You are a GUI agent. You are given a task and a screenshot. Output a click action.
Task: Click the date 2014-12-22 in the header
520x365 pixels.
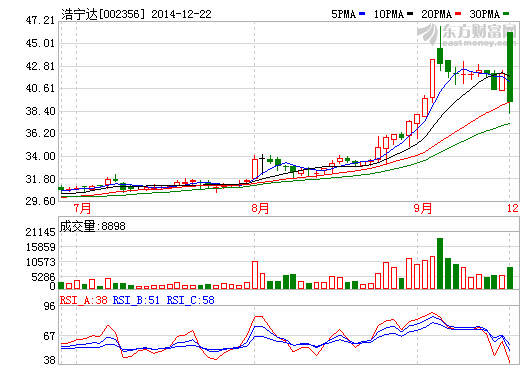pyautogui.click(x=181, y=14)
